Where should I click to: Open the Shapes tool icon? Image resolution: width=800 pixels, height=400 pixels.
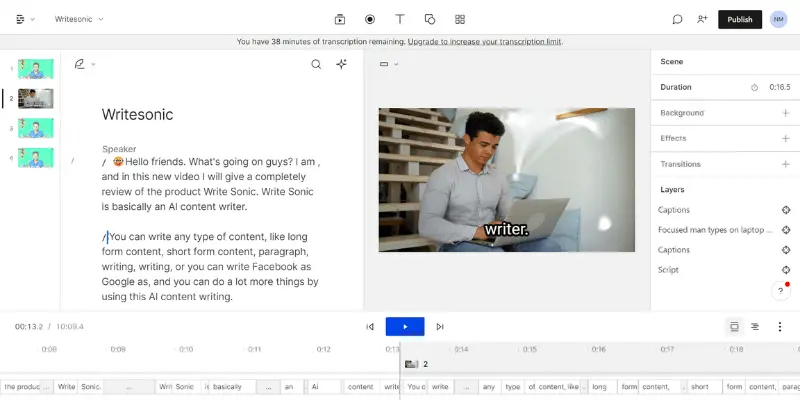[x=430, y=19]
